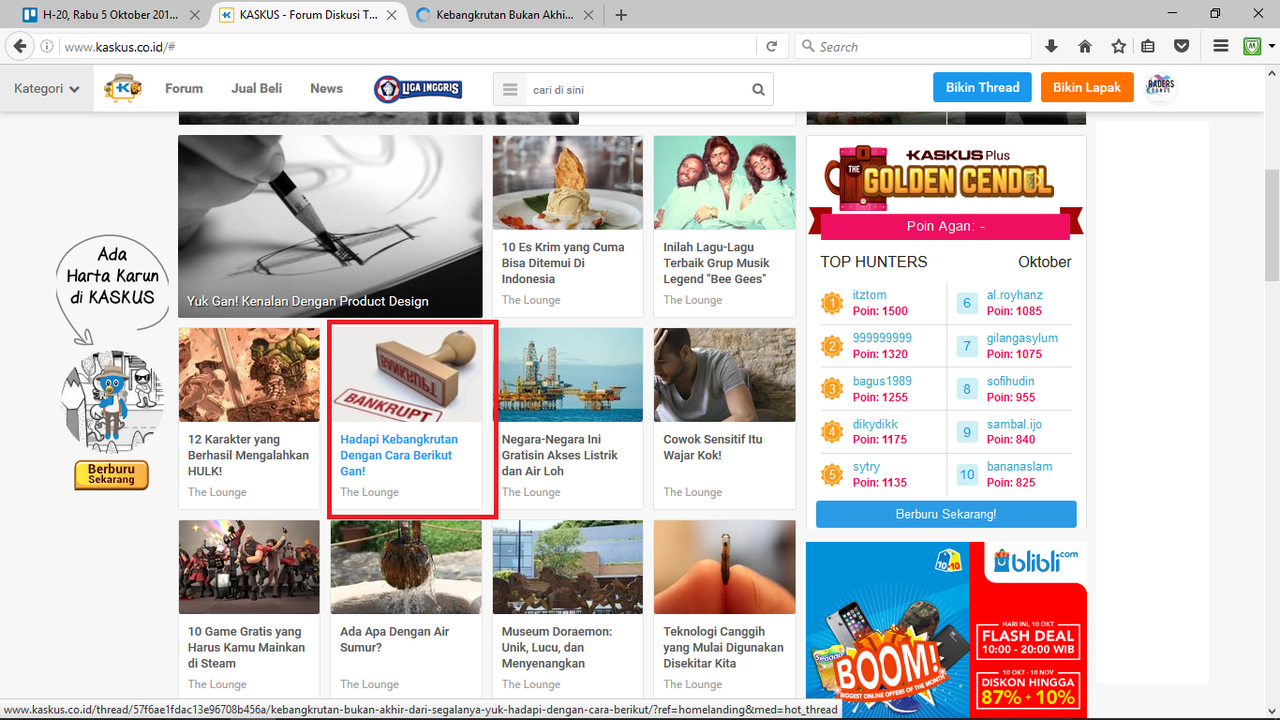Open hunter 999999999 profile
This screenshot has width=1280, height=720.
click(x=882, y=338)
